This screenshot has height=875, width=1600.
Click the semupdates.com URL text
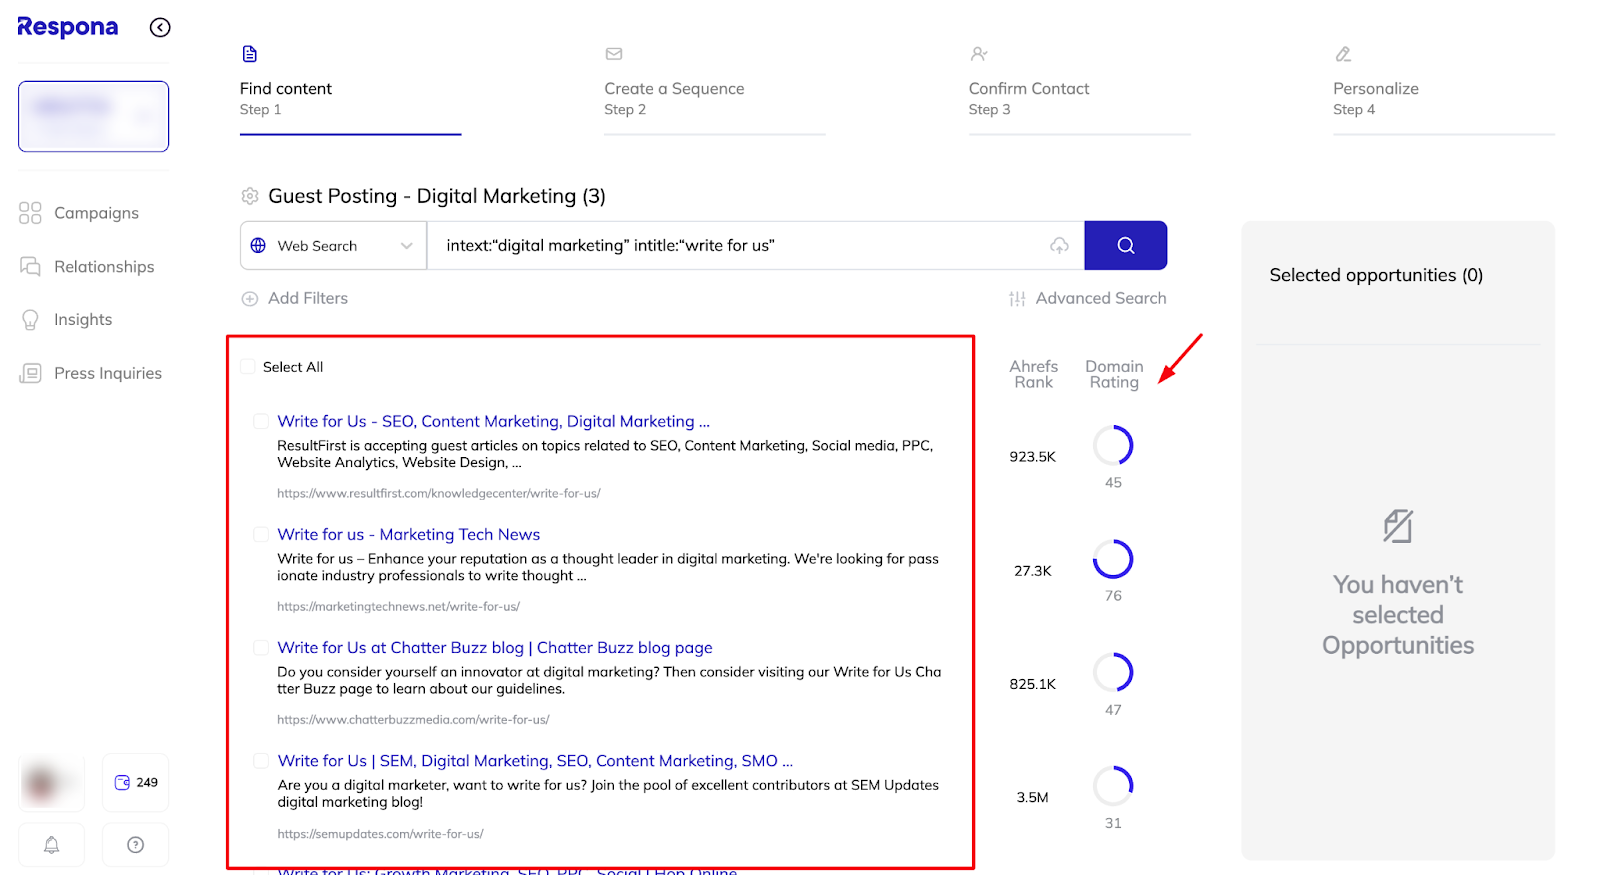tap(380, 834)
